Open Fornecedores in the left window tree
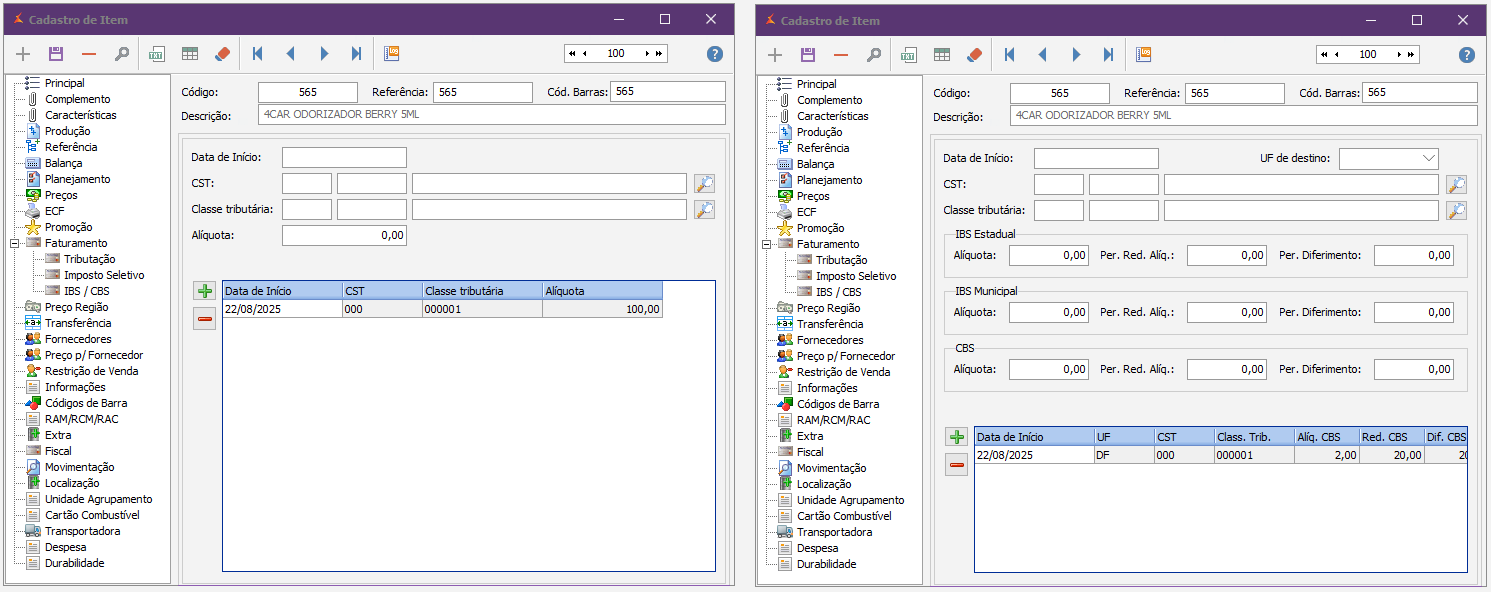Image resolution: width=1492 pixels, height=592 pixels. [x=78, y=339]
